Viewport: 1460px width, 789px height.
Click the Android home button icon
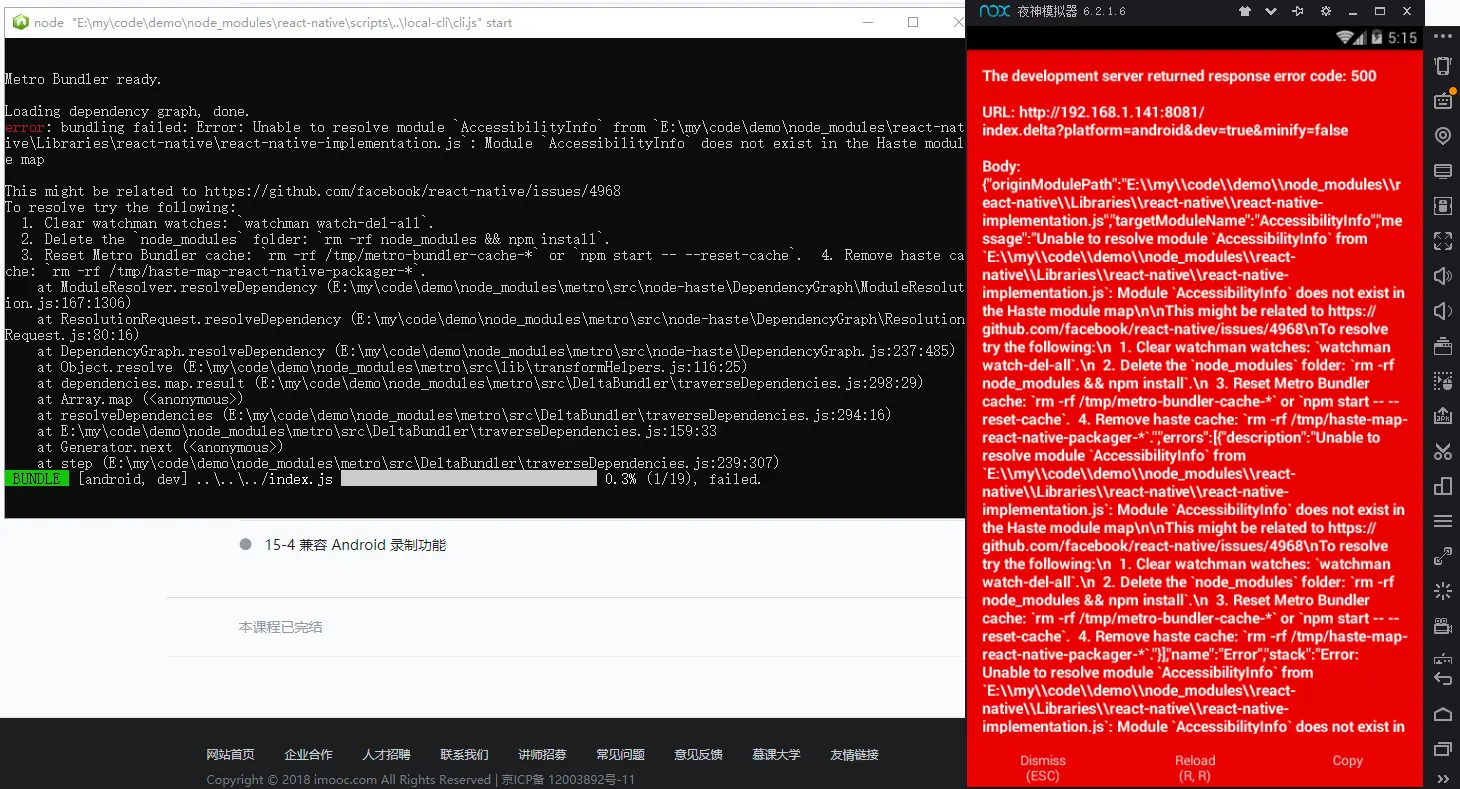tap(1443, 714)
